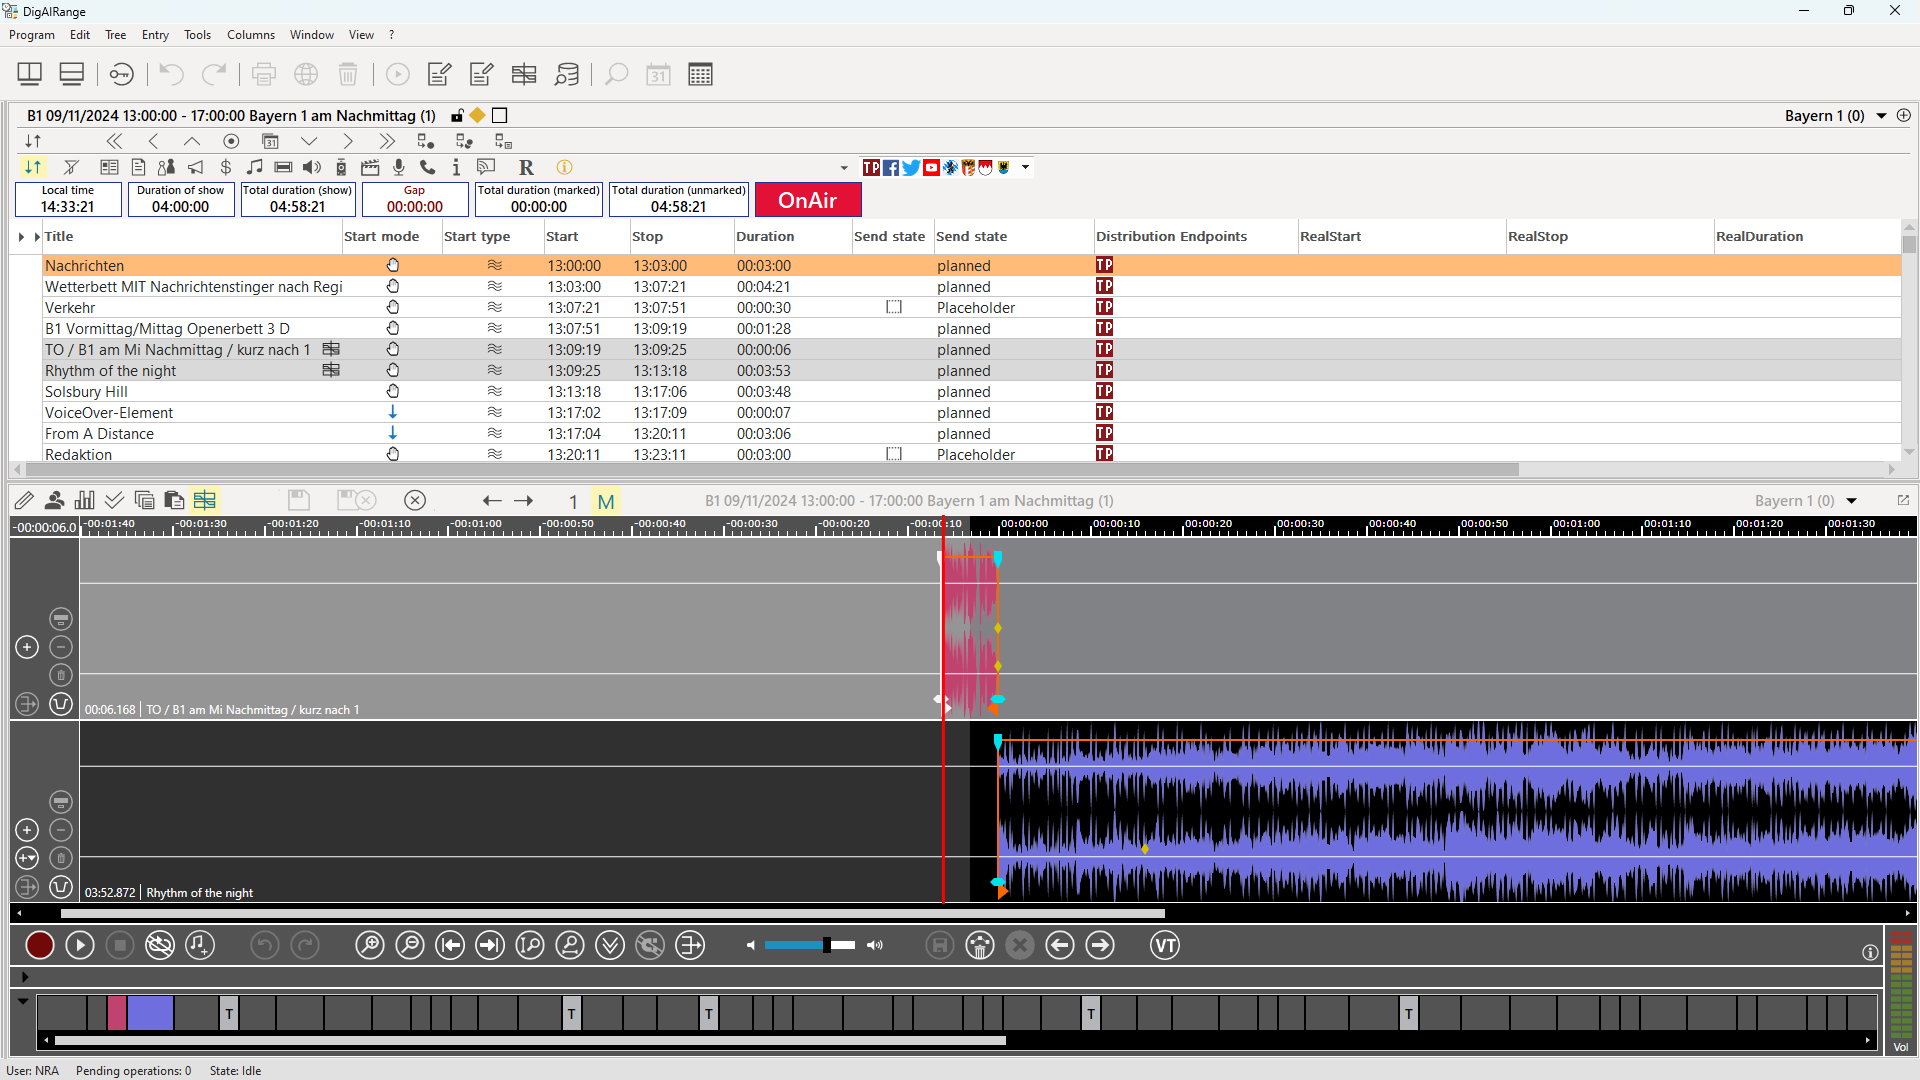The height and width of the screenshot is (1080, 1920).
Task: Click the music note filter icon
Action: tap(255, 167)
